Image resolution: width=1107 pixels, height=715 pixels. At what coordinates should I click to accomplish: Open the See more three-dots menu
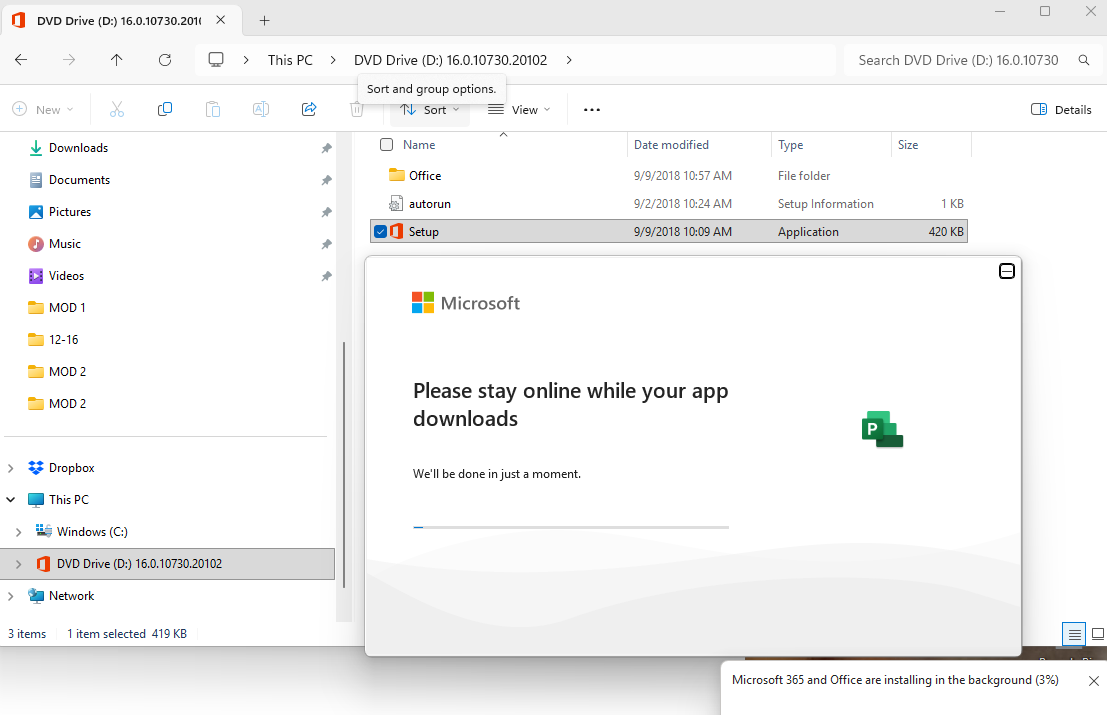[x=592, y=109]
